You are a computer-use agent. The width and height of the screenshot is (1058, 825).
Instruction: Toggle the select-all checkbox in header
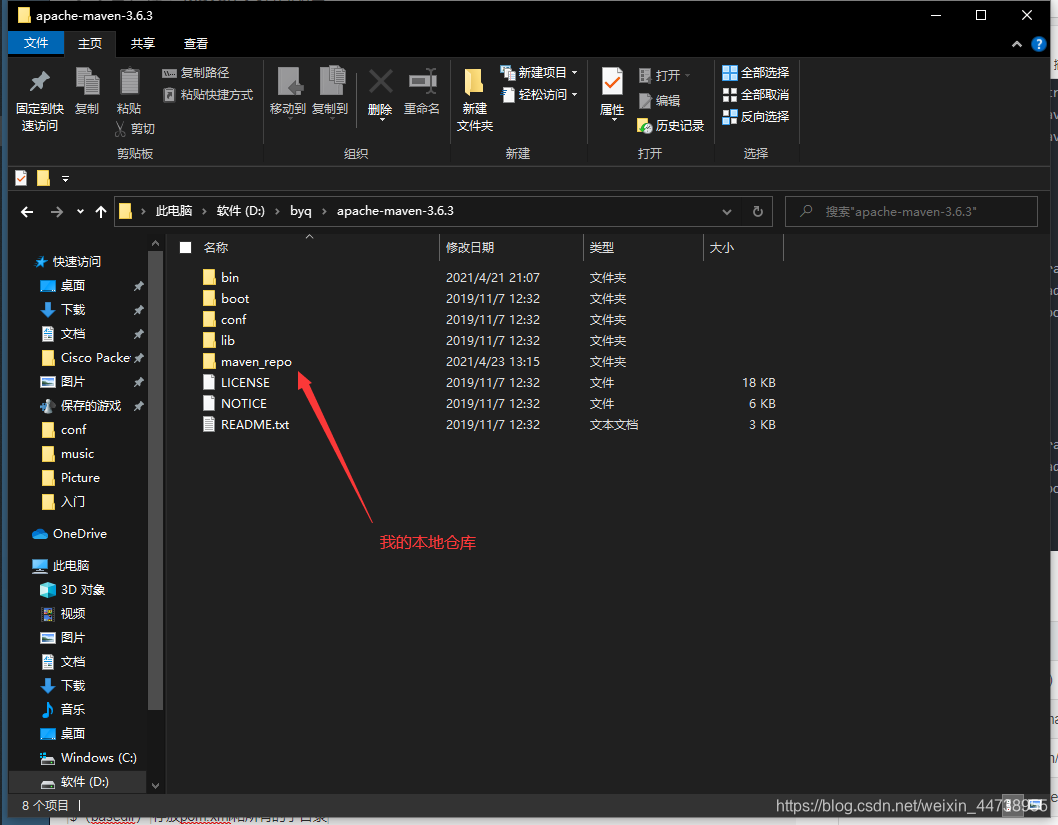[186, 248]
